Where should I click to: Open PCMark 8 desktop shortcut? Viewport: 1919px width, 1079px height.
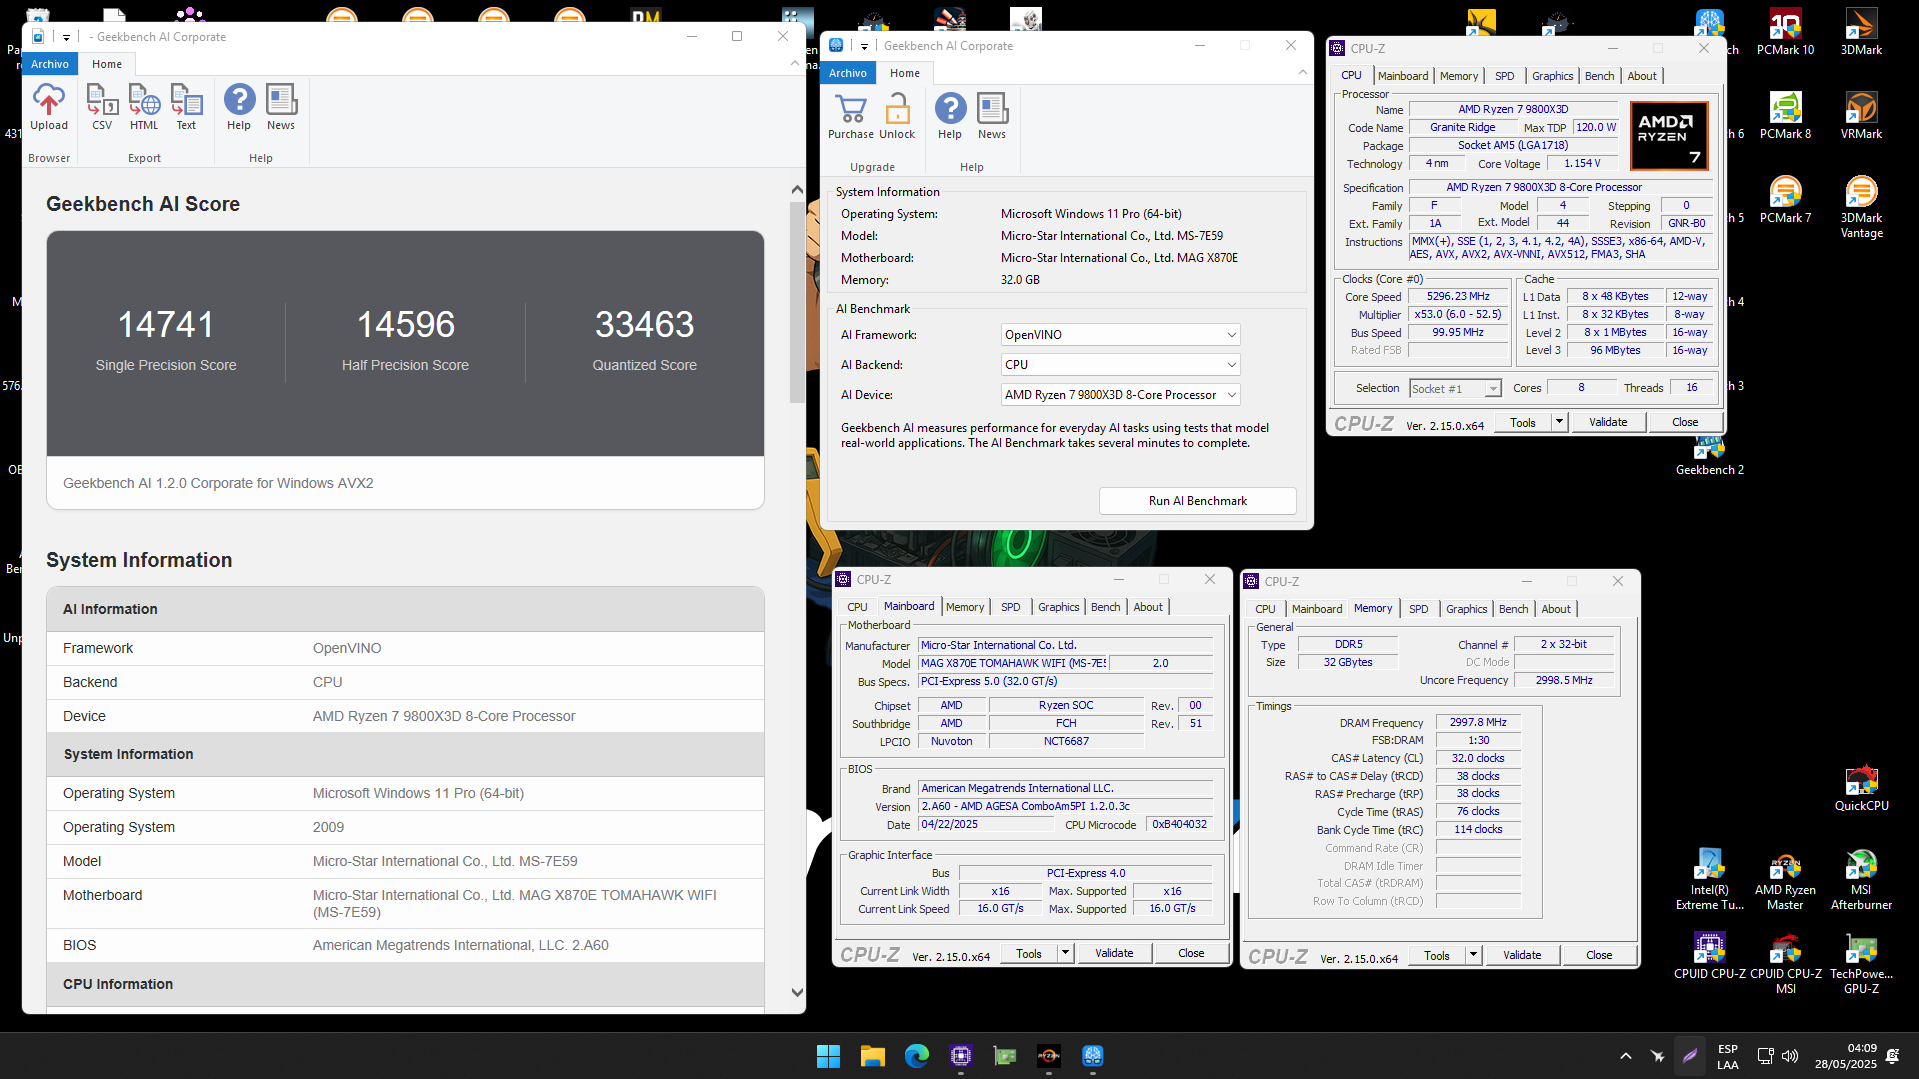click(x=1785, y=116)
